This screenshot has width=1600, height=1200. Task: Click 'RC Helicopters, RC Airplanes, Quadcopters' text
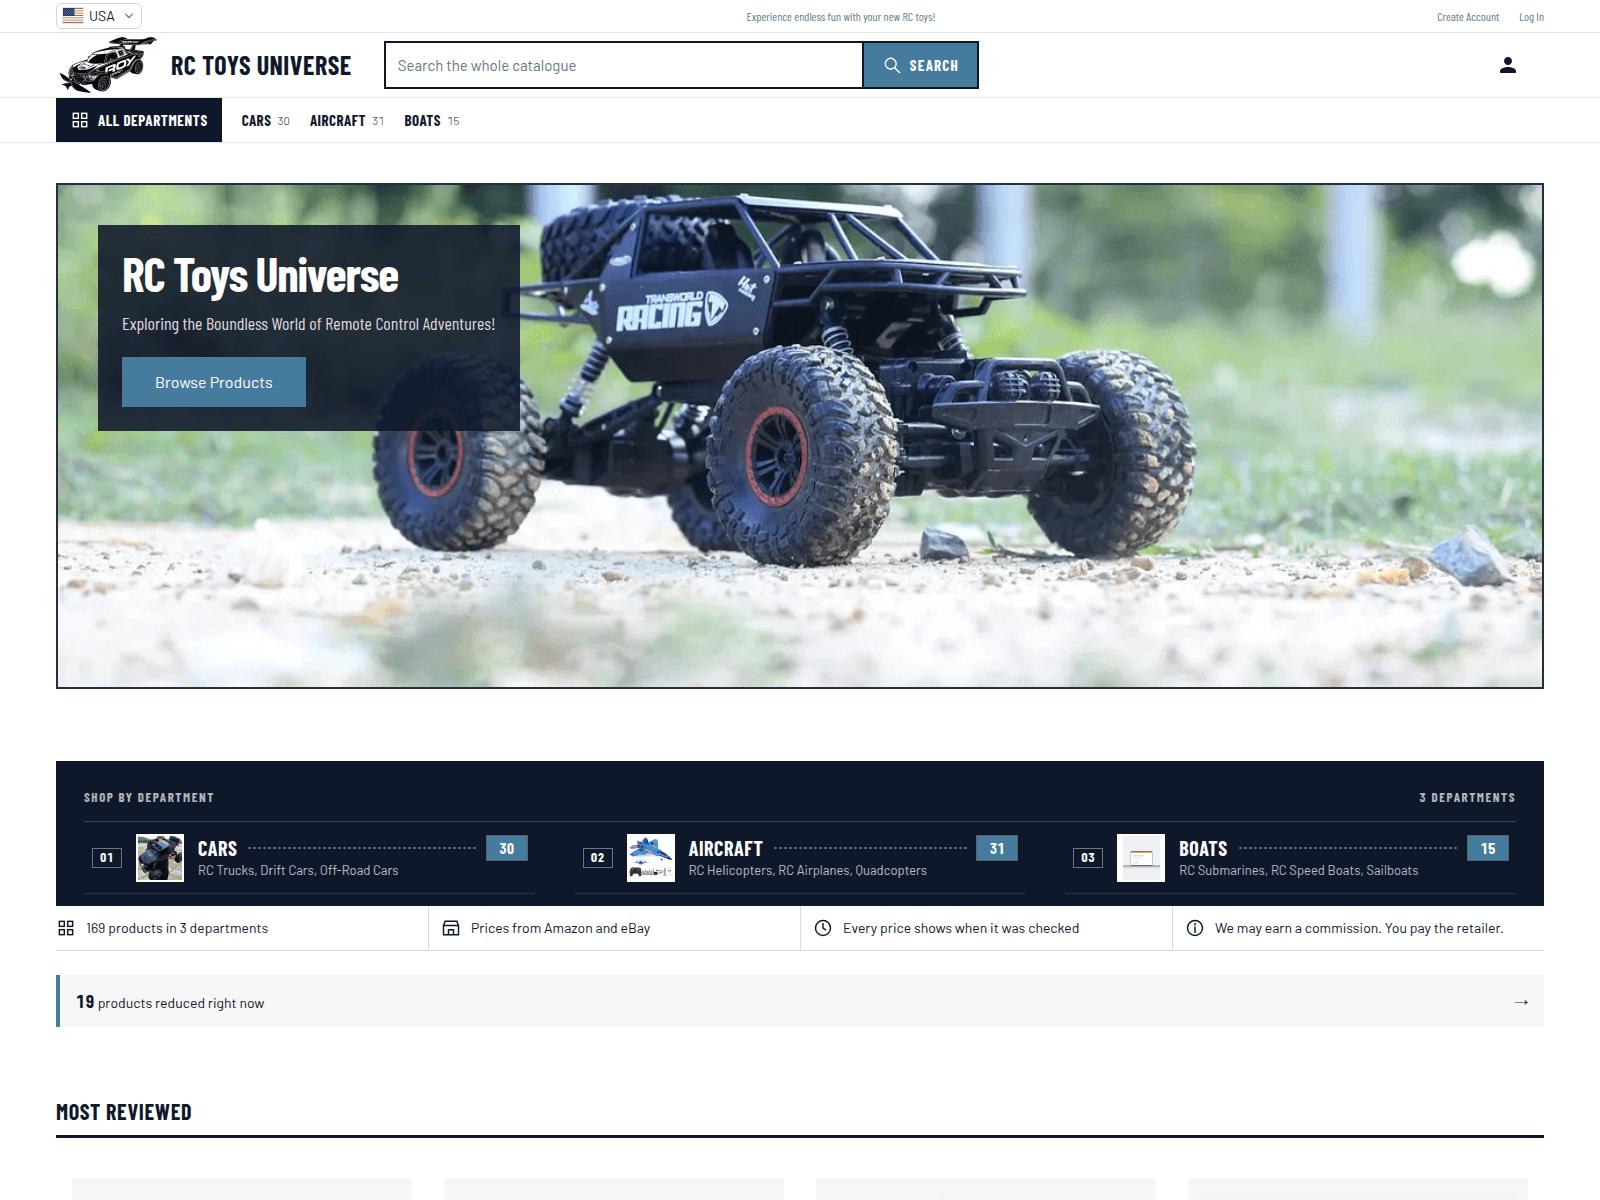pos(808,871)
